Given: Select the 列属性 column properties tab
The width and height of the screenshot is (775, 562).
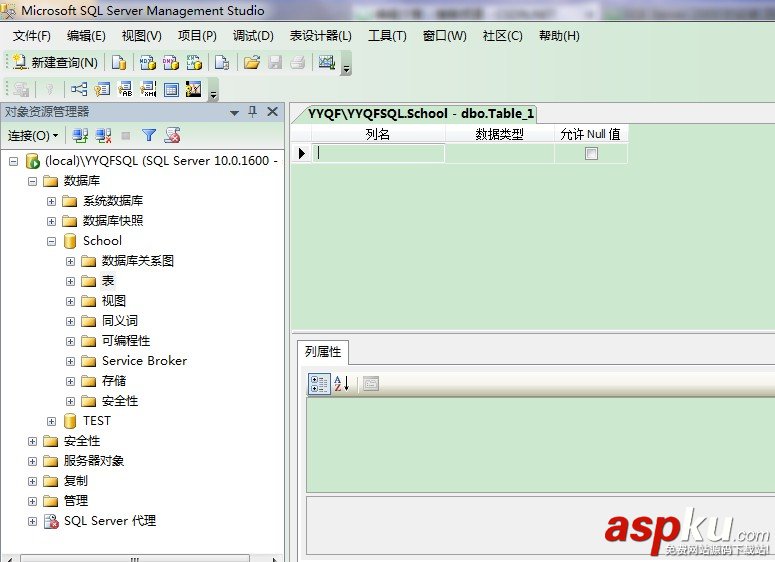Looking at the screenshot, I should coord(323,351).
